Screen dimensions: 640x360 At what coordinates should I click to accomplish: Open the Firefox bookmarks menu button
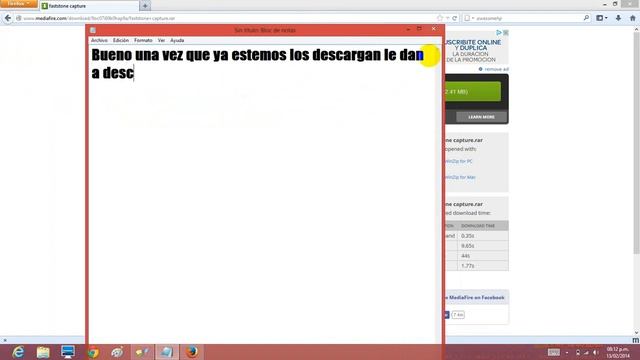(x=602, y=18)
